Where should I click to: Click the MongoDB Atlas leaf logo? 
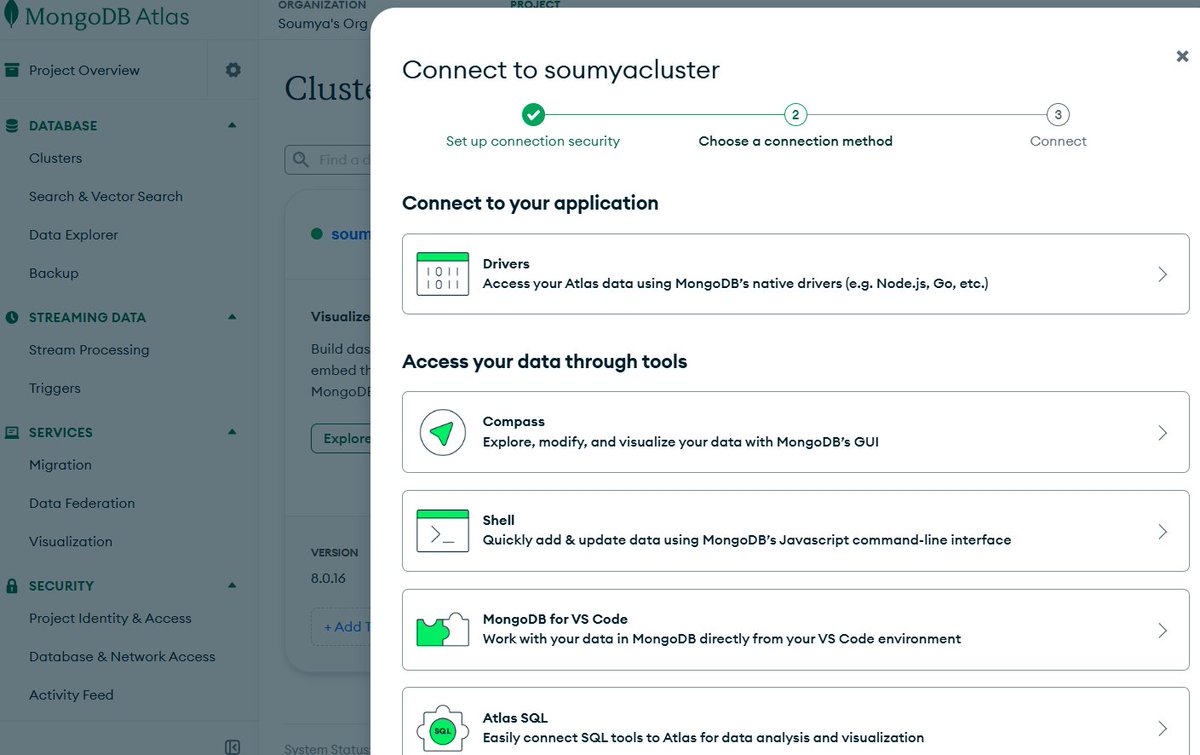click(x=12, y=16)
